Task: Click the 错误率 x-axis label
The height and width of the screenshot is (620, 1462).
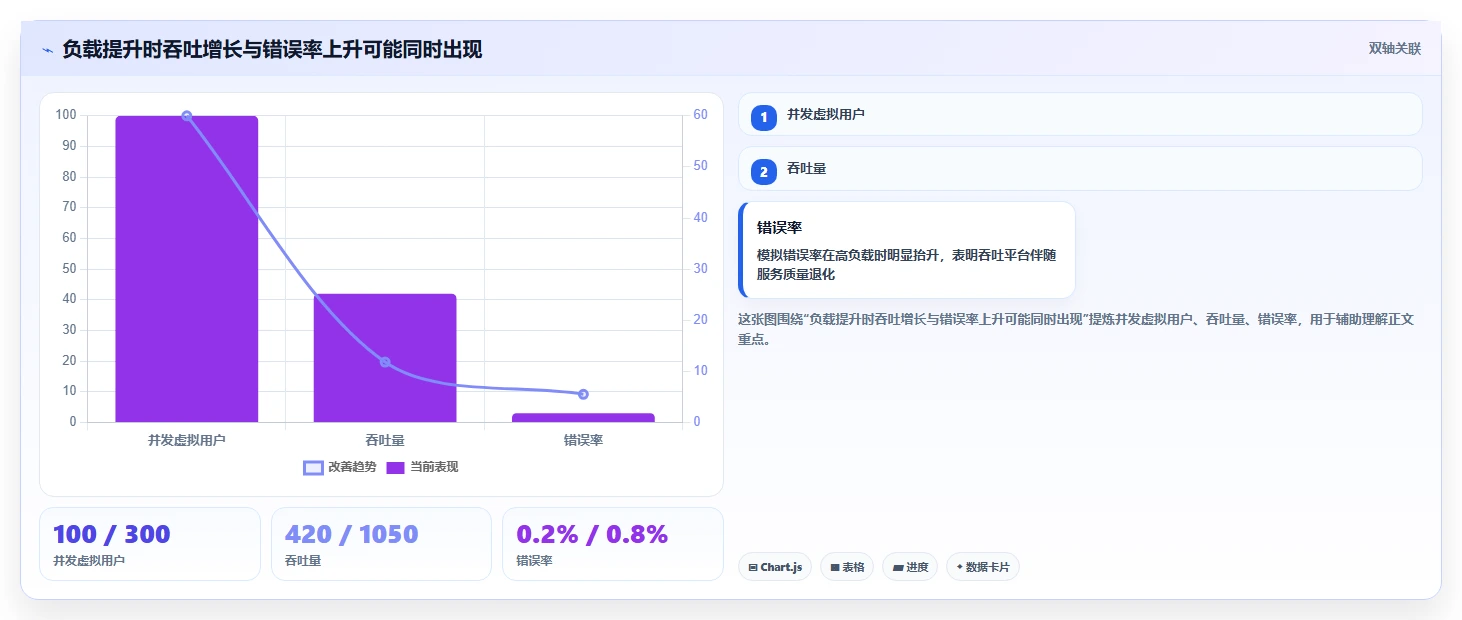Action: [583, 440]
